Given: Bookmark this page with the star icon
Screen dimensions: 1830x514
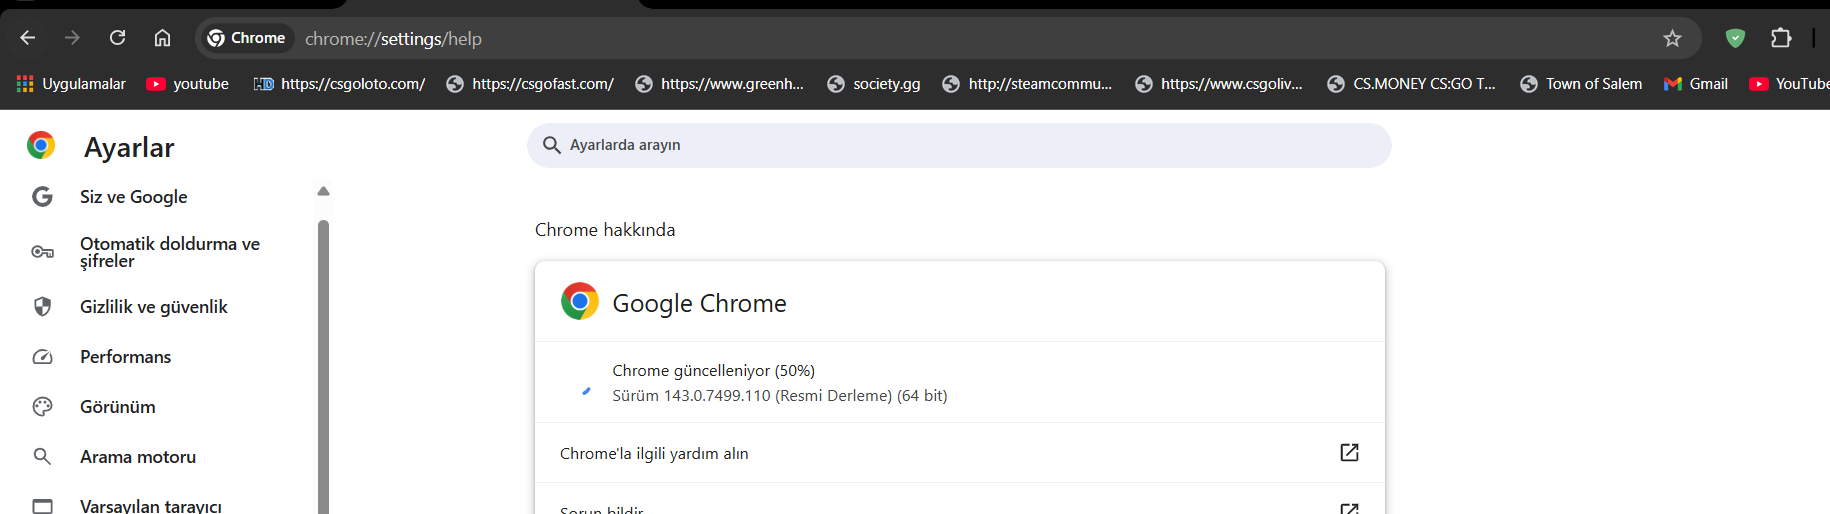Looking at the screenshot, I should (x=1672, y=38).
